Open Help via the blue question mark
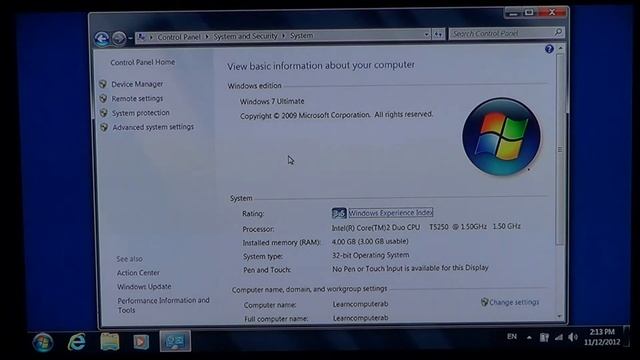Screen dimensions: 640x360 coord(549,49)
